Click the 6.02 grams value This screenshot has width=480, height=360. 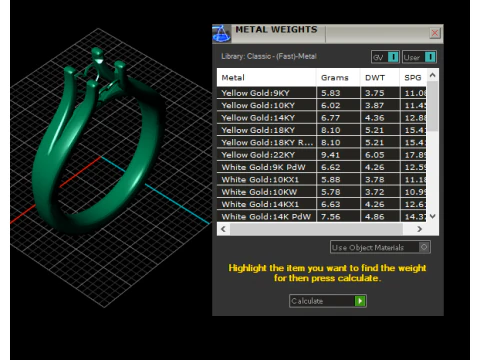(331, 105)
